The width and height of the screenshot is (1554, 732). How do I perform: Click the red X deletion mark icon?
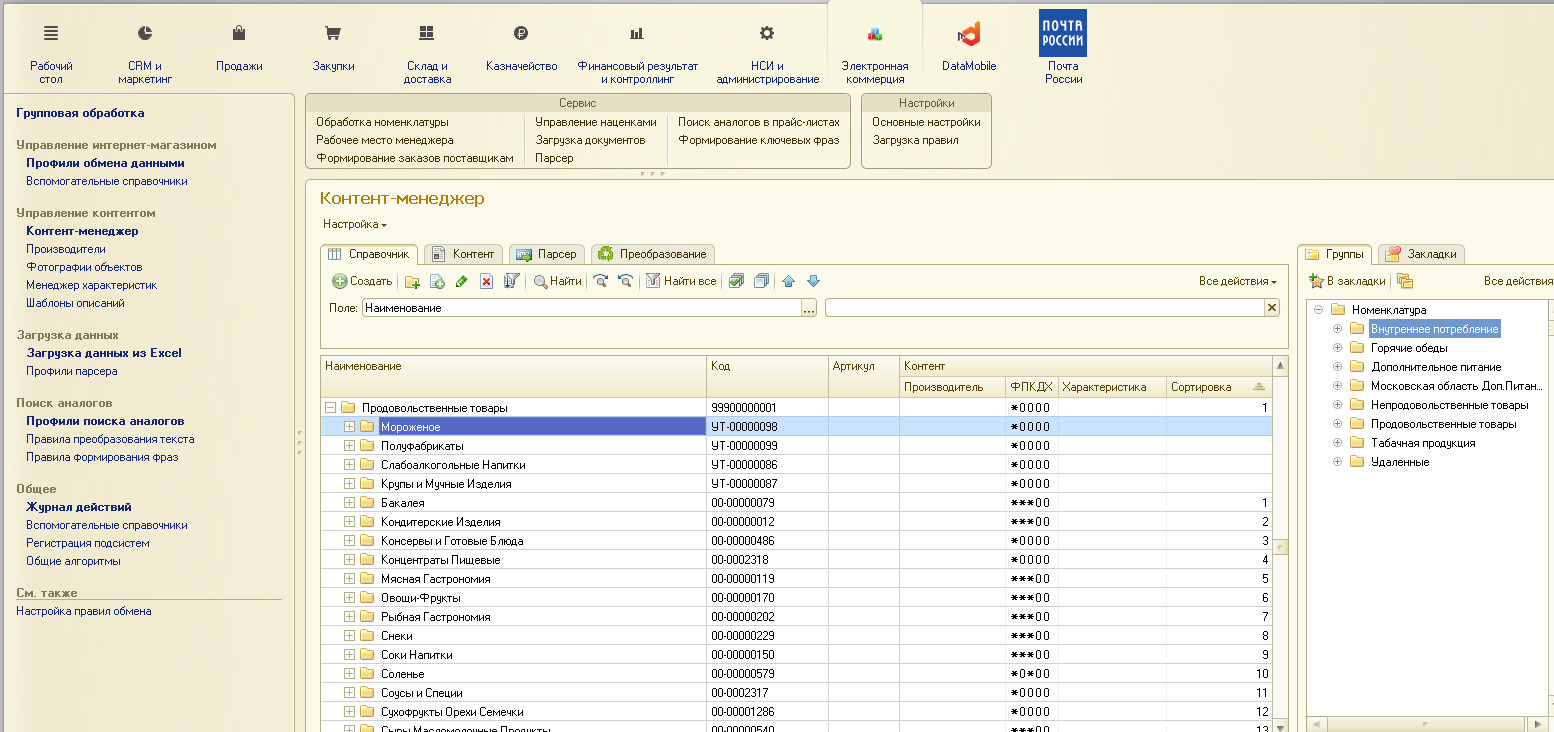487,282
